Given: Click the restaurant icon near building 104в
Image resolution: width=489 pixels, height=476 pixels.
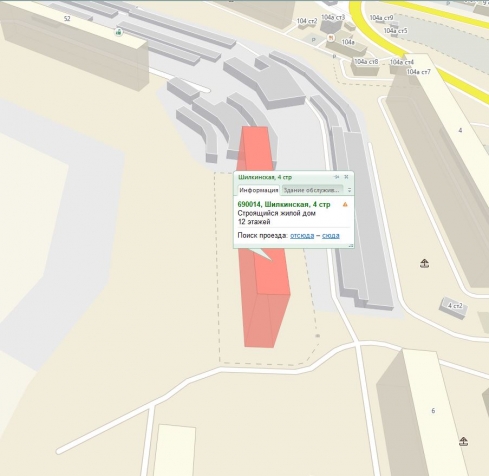Looking at the screenshot, I should tap(331, 38).
